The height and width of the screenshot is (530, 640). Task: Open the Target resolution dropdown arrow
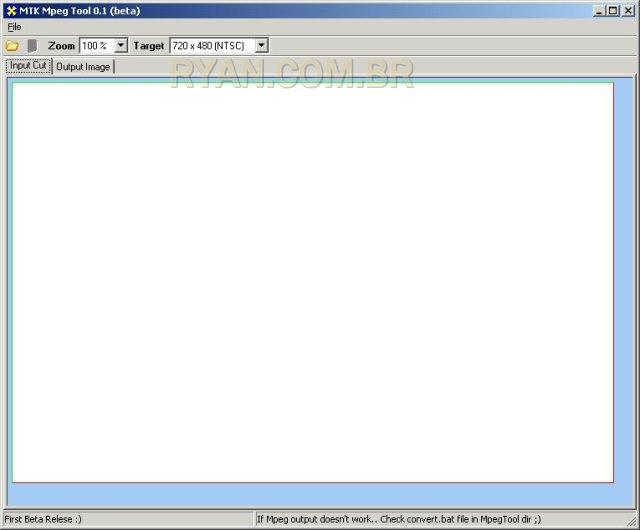click(261, 46)
